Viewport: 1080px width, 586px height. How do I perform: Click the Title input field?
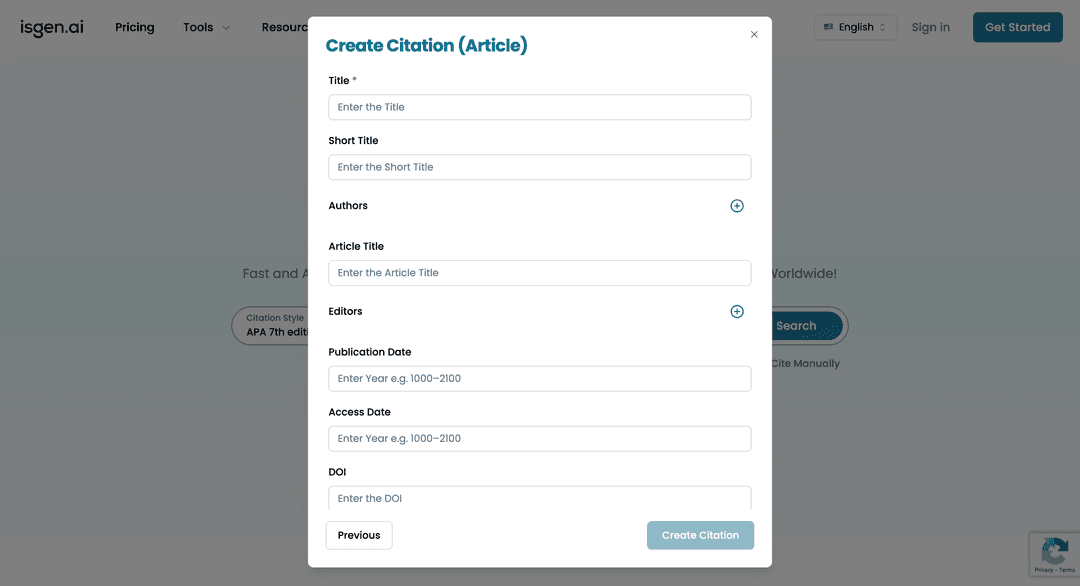coord(540,107)
